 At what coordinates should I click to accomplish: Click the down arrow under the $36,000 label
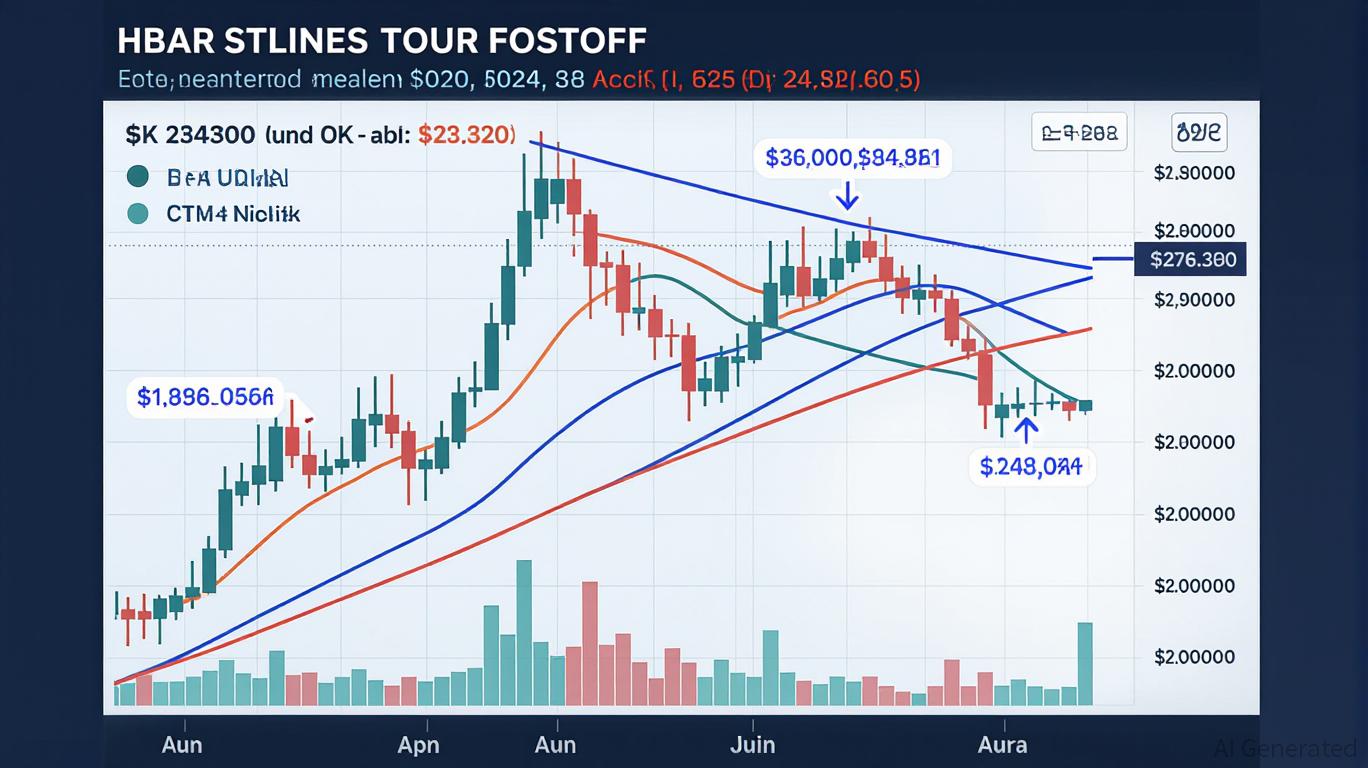pyautogui.click(x=847, y=195)
